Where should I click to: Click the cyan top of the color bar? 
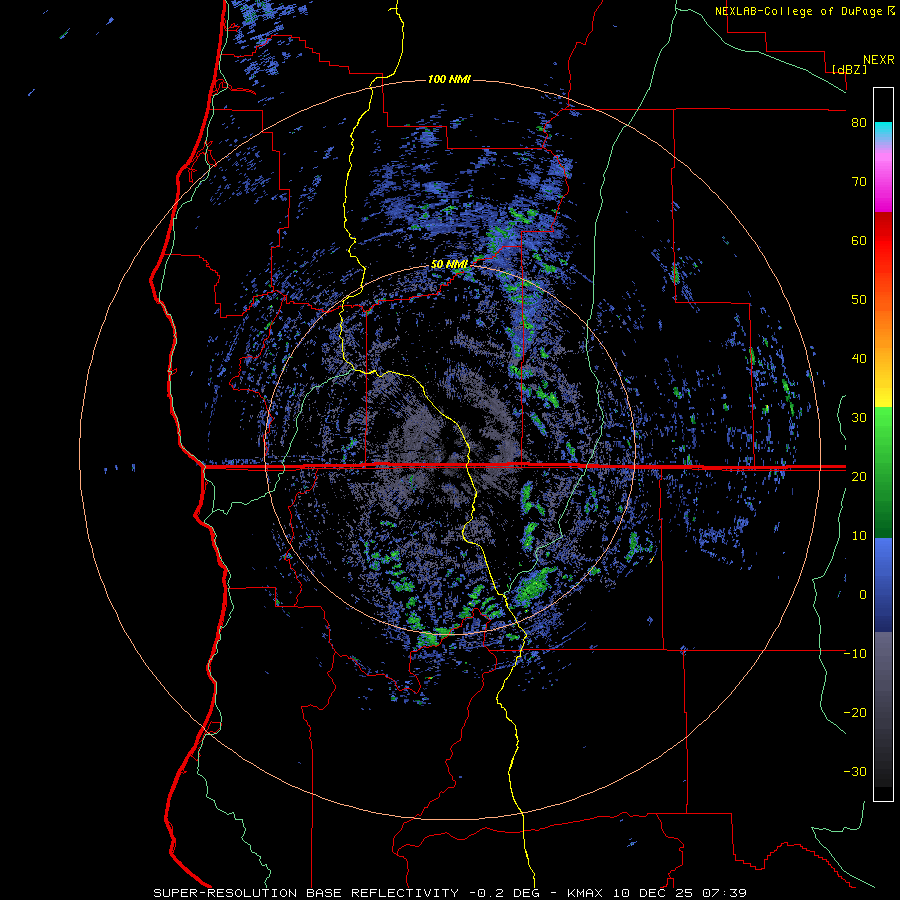coord(883,129)
